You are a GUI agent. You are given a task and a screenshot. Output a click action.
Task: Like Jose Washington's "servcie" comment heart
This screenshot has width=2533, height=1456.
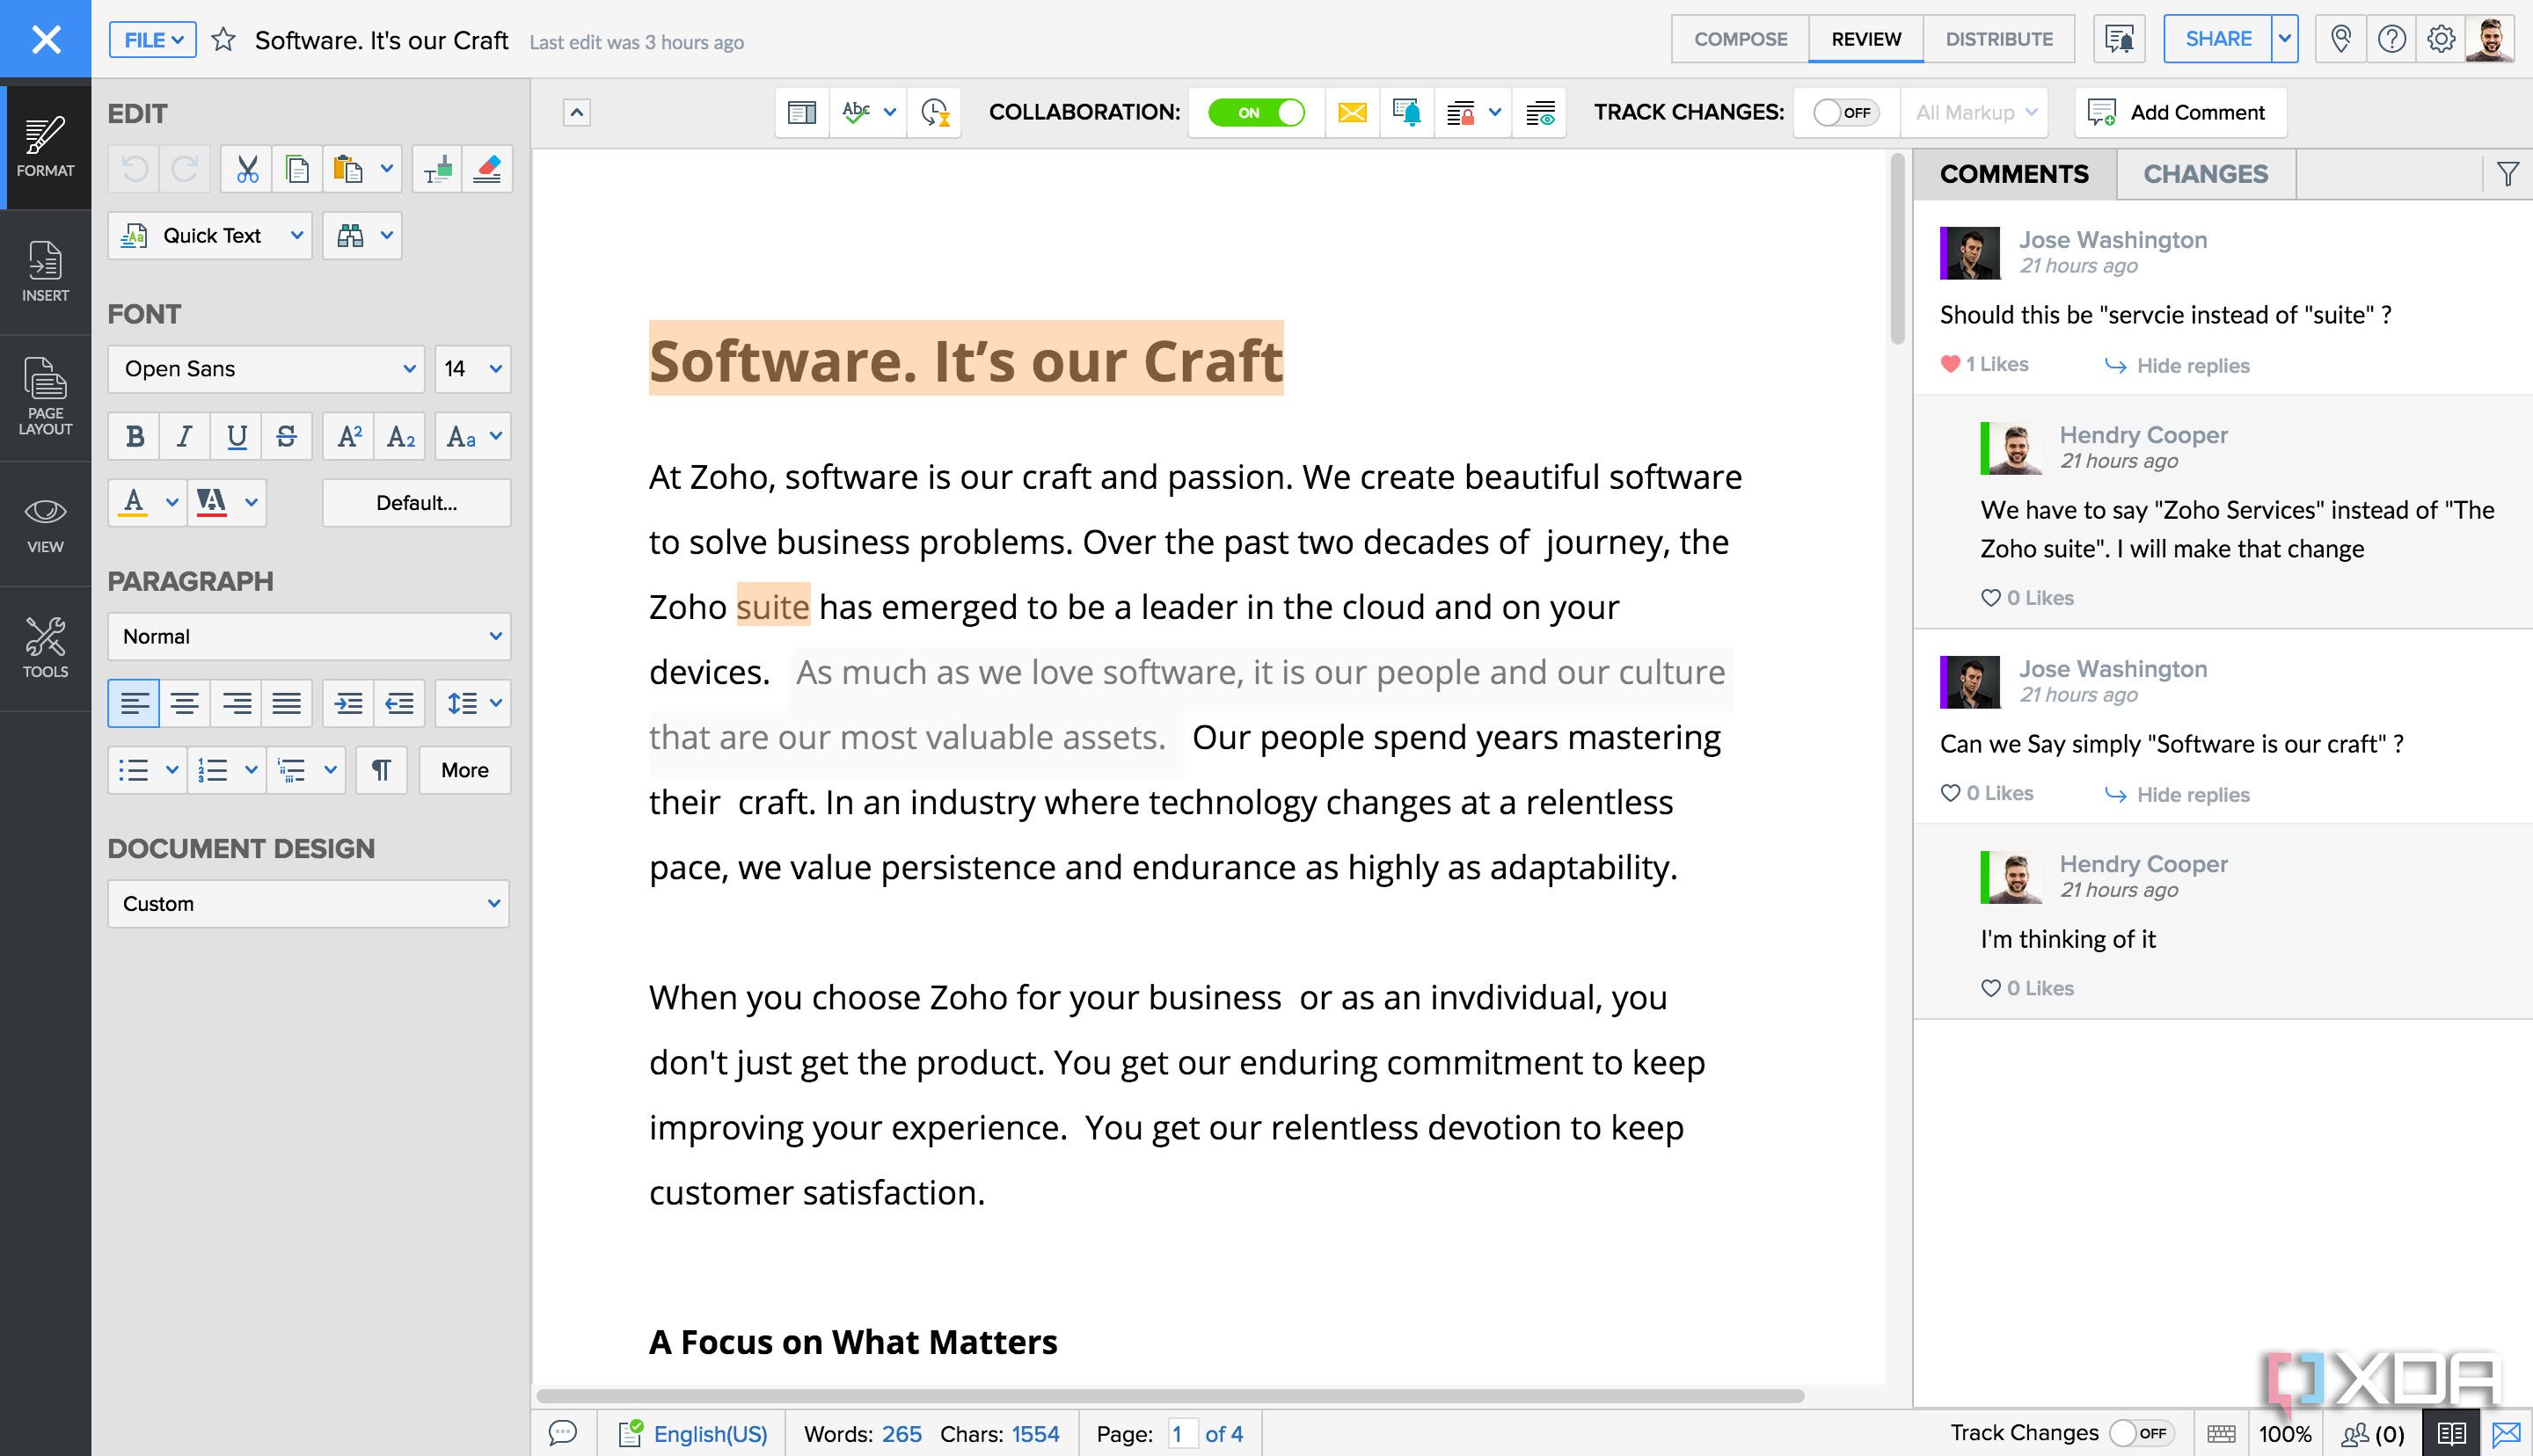[1950, 364]
